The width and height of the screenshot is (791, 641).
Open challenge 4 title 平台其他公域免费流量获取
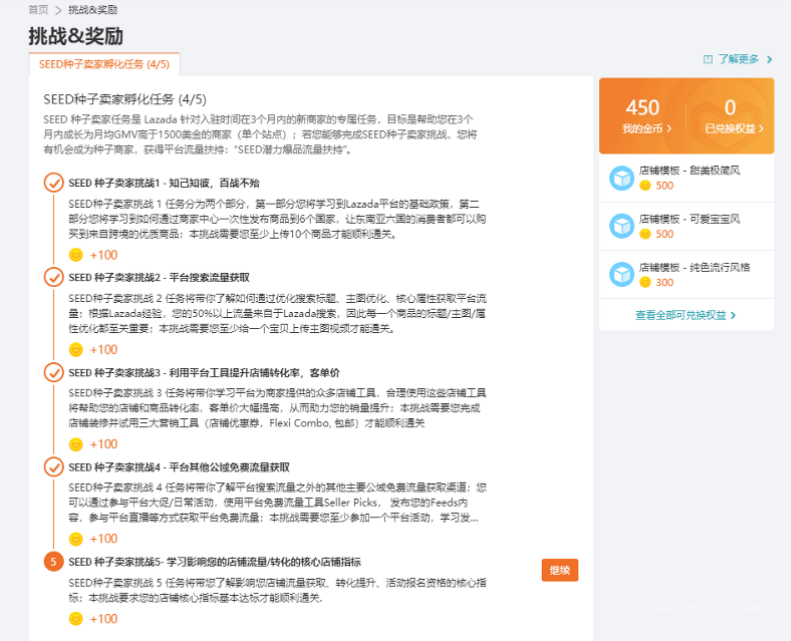(x=179, y=467)
